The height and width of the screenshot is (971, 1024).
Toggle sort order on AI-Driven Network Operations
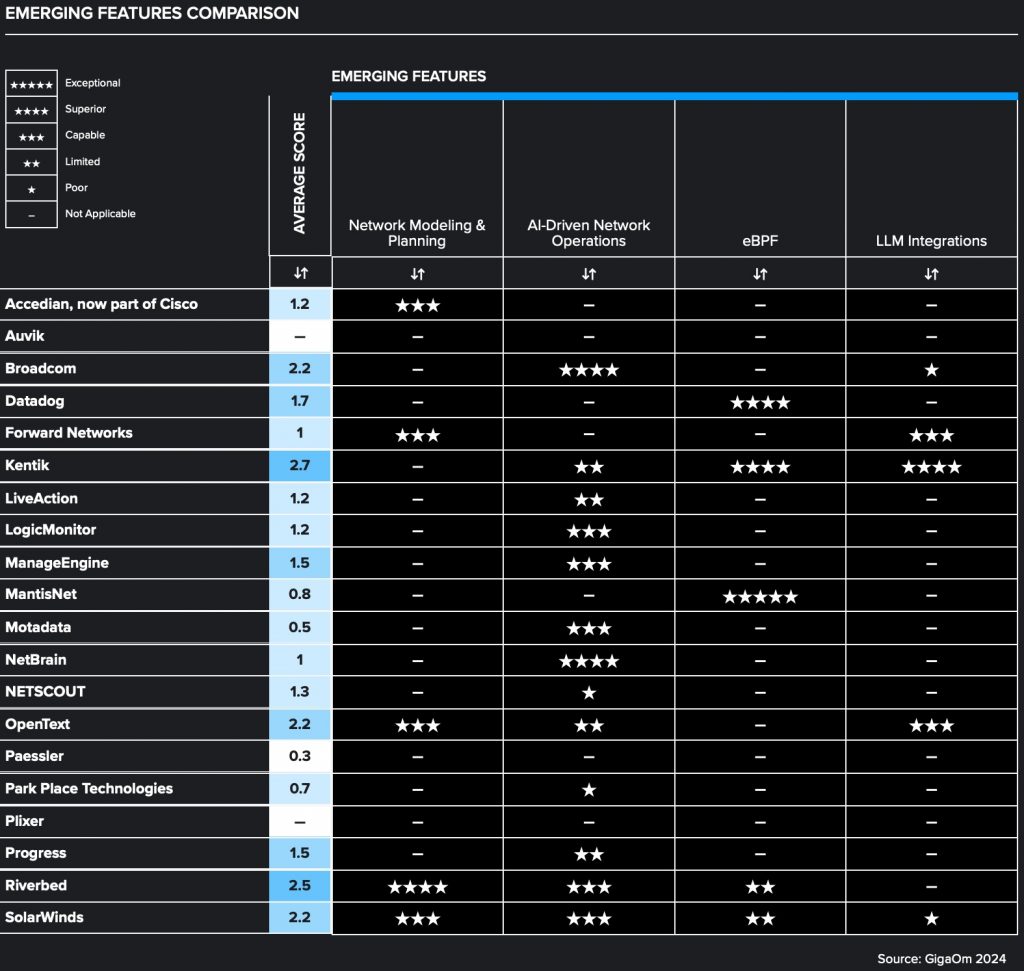coord(589,271)
